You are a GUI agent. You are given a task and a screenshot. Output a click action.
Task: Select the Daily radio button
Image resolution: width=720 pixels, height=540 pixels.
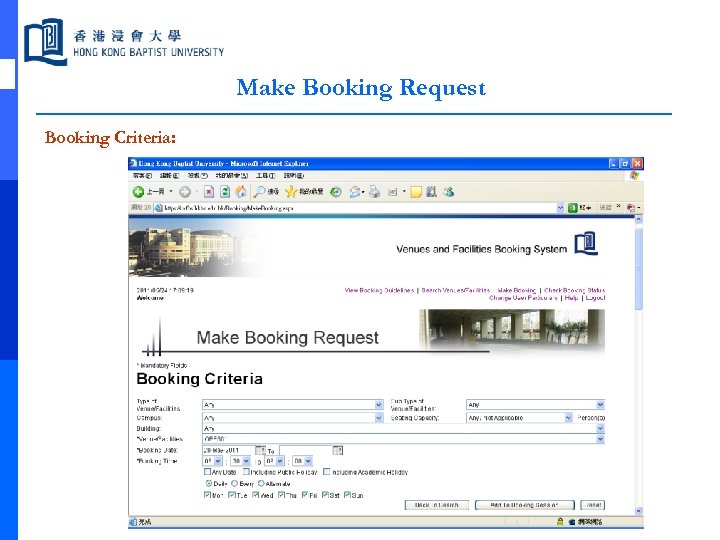pyautogui.click(x=209, y=484)
